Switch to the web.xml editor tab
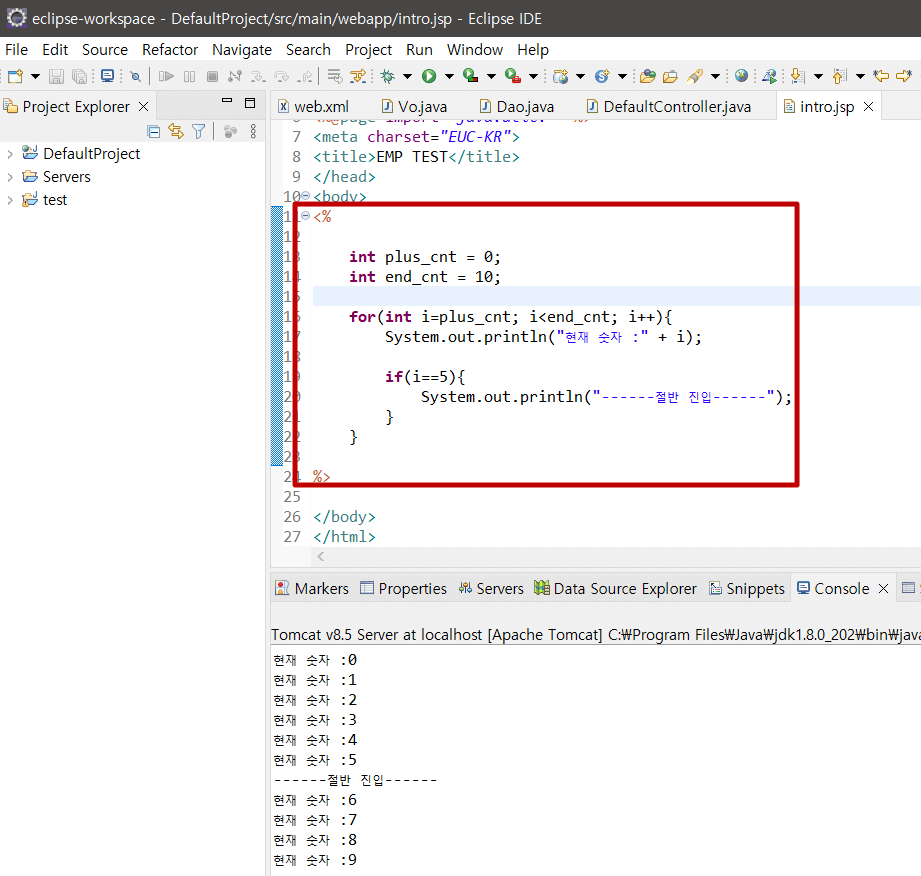The height and width of the screenshot is (876, 921). pos(314,106)
